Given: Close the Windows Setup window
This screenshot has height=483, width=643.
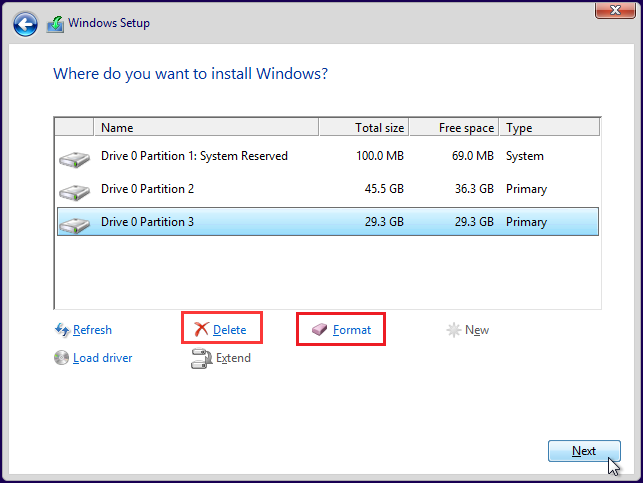Looking at the screenshot, I should (x=615, y=10).
